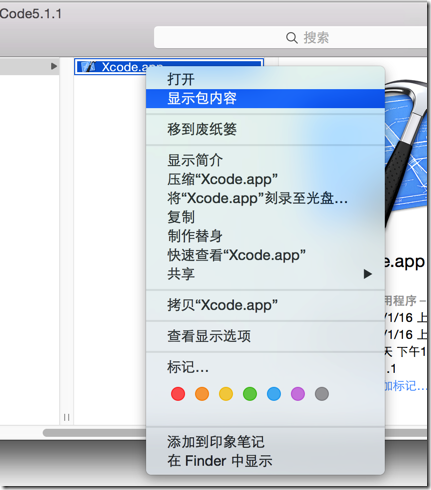Open the 共享 submenu
431x490 pixels.
[265, 274]
